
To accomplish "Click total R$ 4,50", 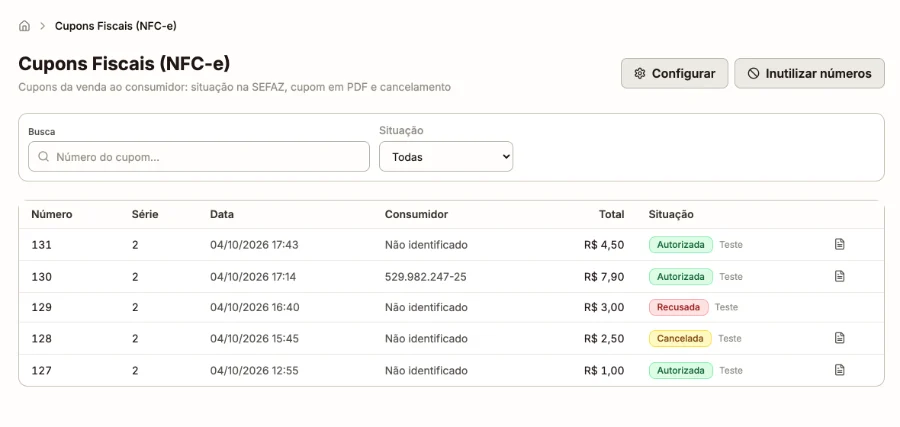I will (x=604, y=245).
